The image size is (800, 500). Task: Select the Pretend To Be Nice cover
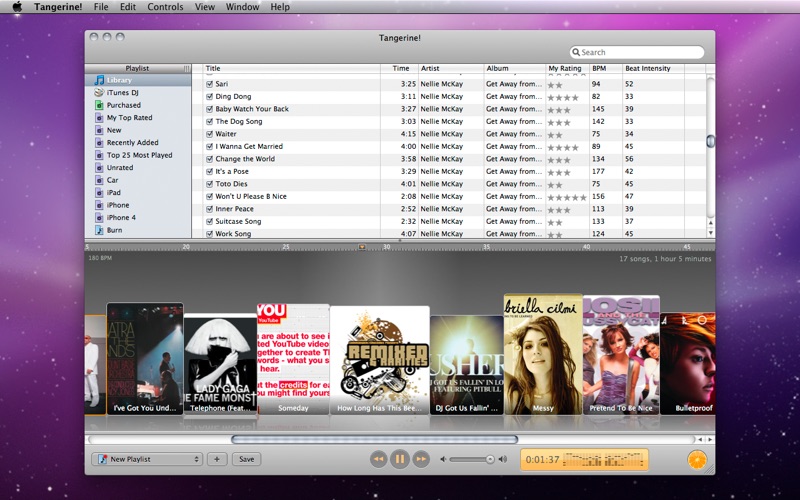[x=621, y=355]
